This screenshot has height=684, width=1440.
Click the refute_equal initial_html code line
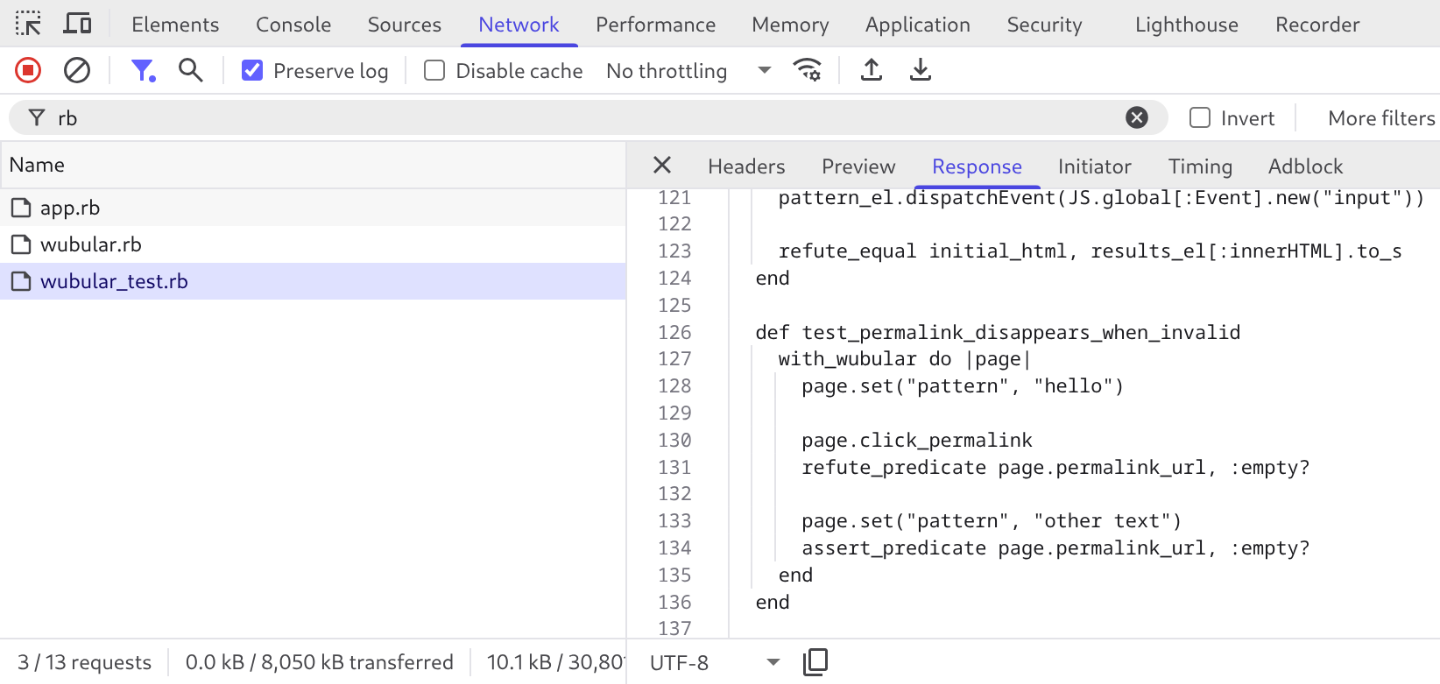[x=1090, y=251]
